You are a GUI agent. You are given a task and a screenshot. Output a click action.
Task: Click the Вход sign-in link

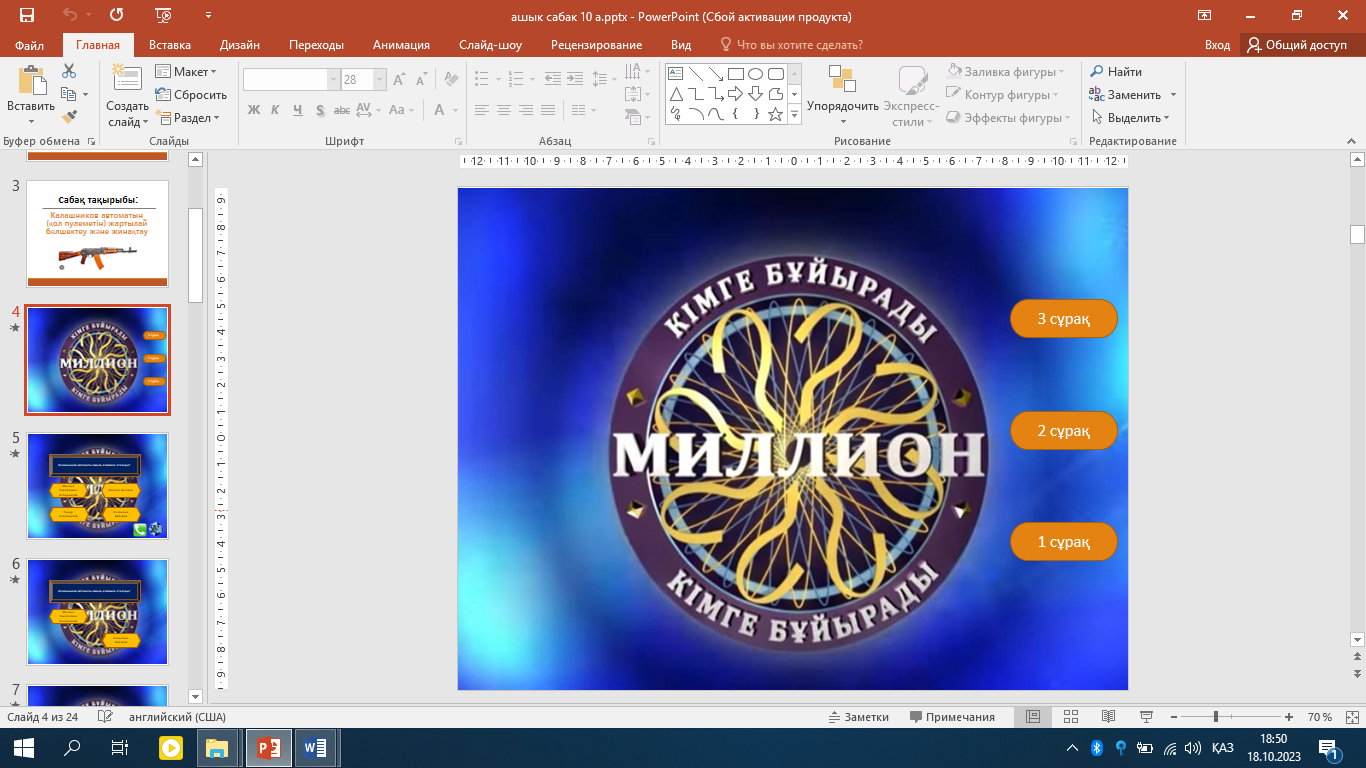(x=1217, y=45)
